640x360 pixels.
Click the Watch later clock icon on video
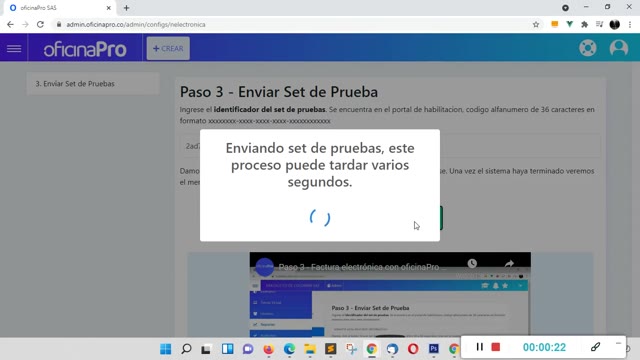pos(472,264)
